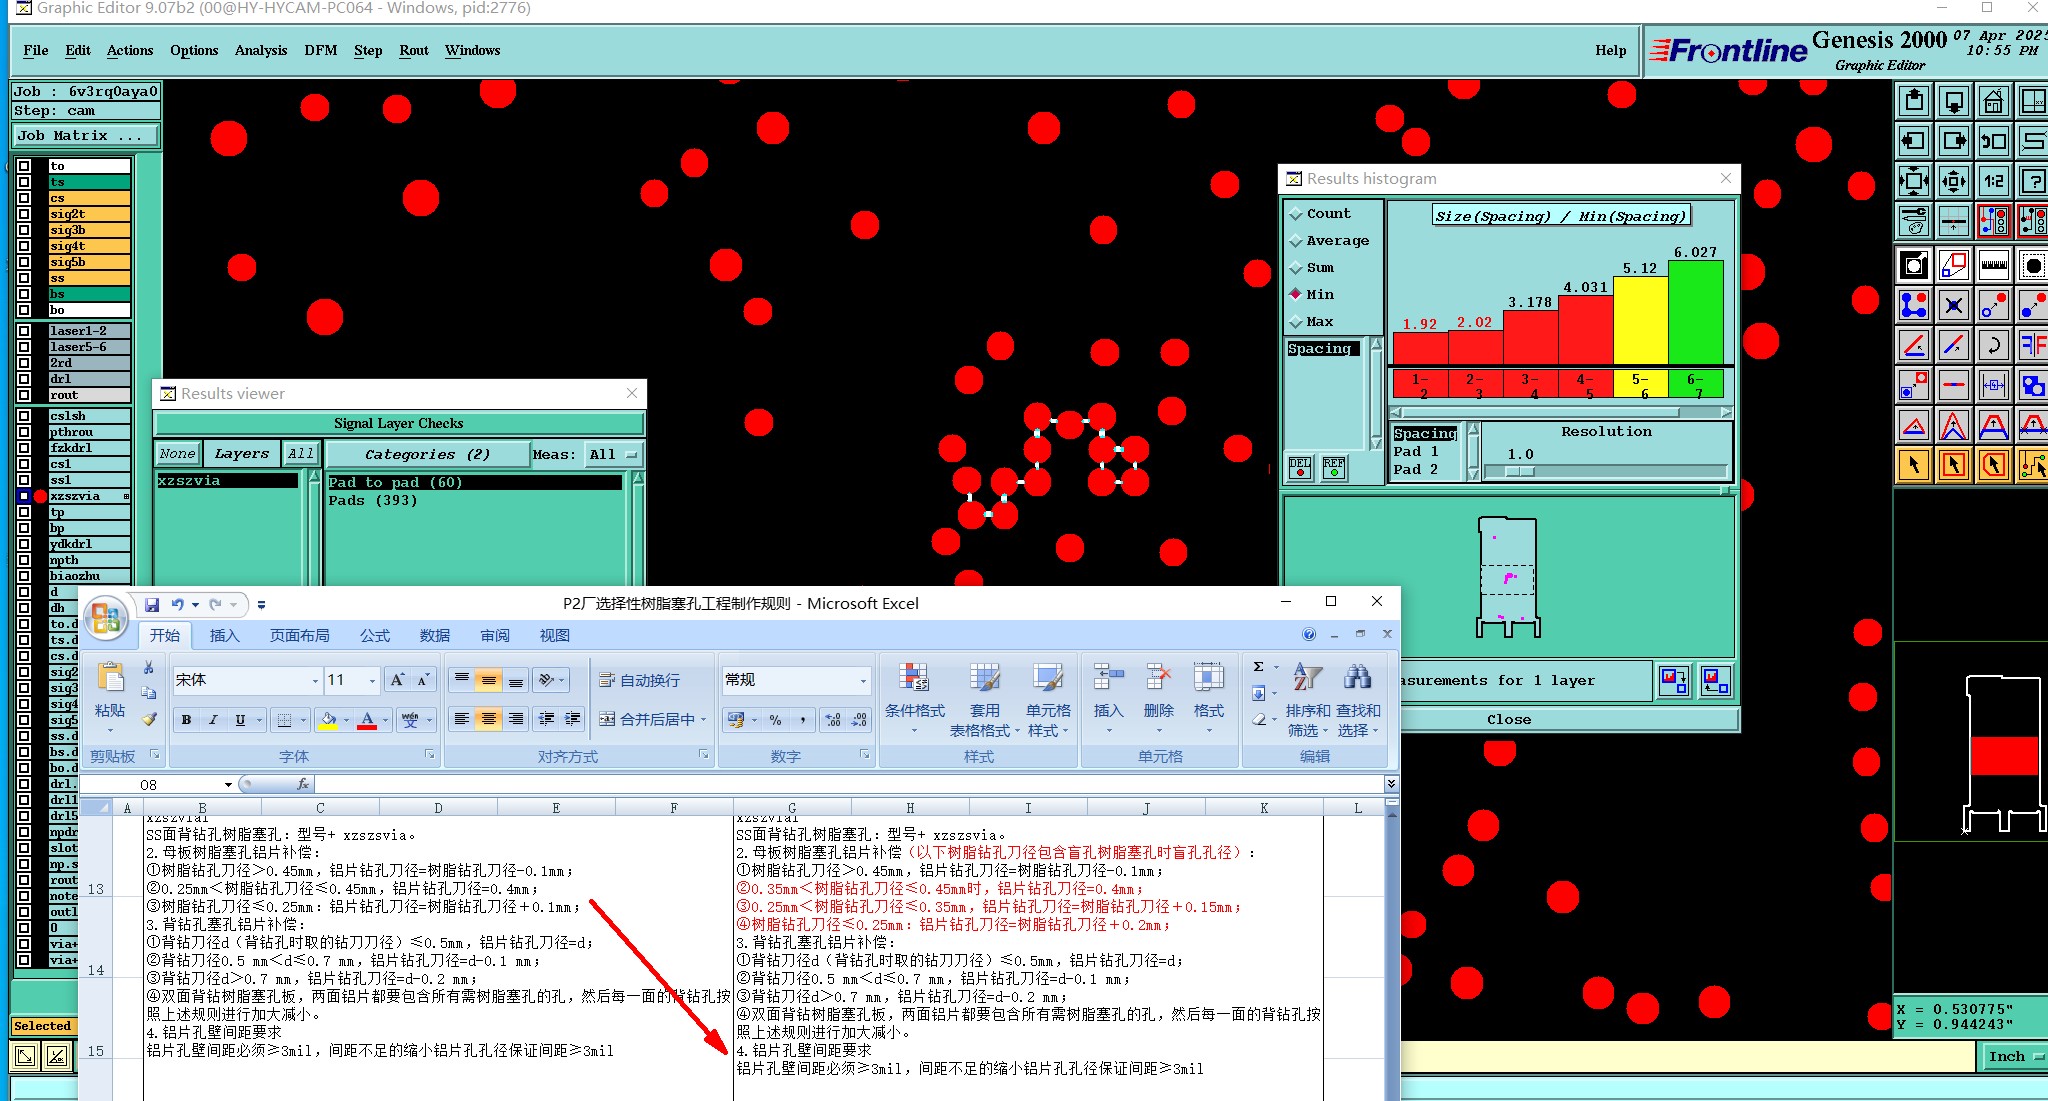Click the Job Matrix button

[x=85, y=135]
